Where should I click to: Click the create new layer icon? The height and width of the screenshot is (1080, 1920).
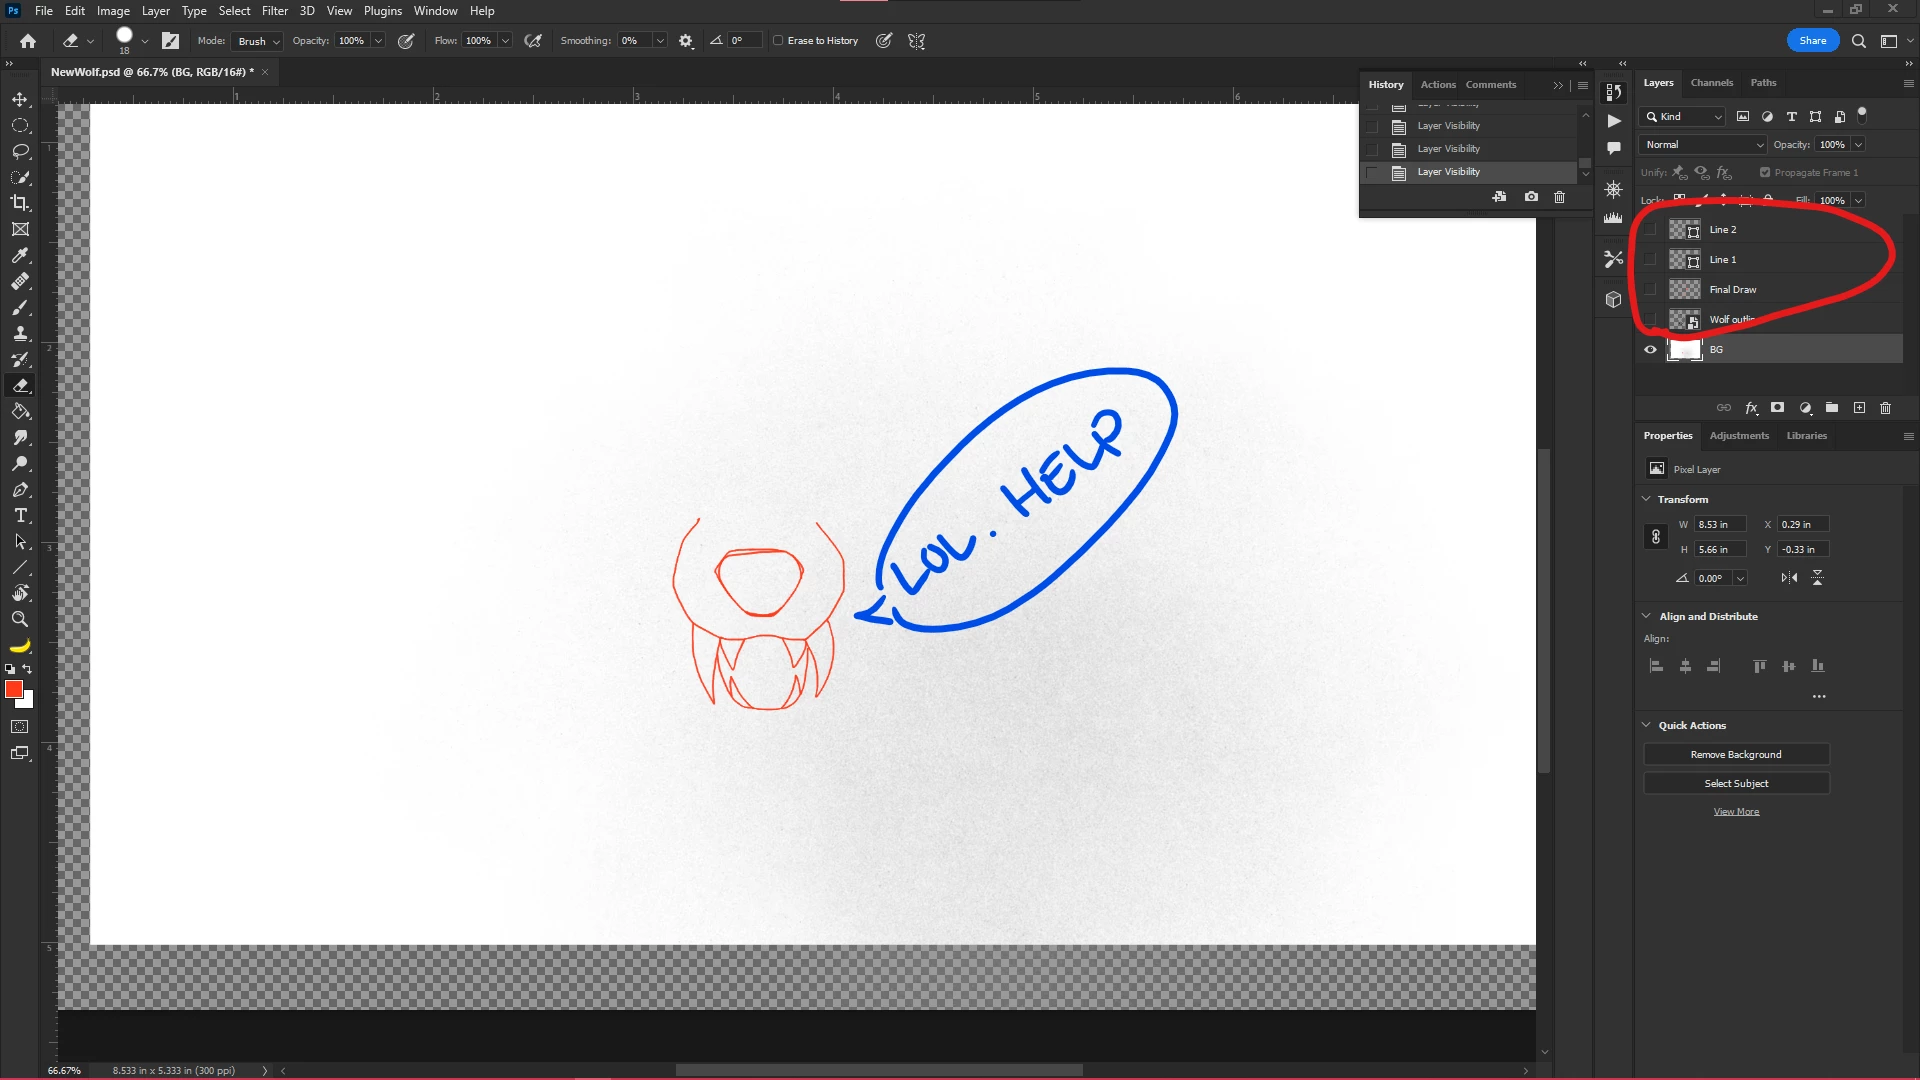[1859, 408]
